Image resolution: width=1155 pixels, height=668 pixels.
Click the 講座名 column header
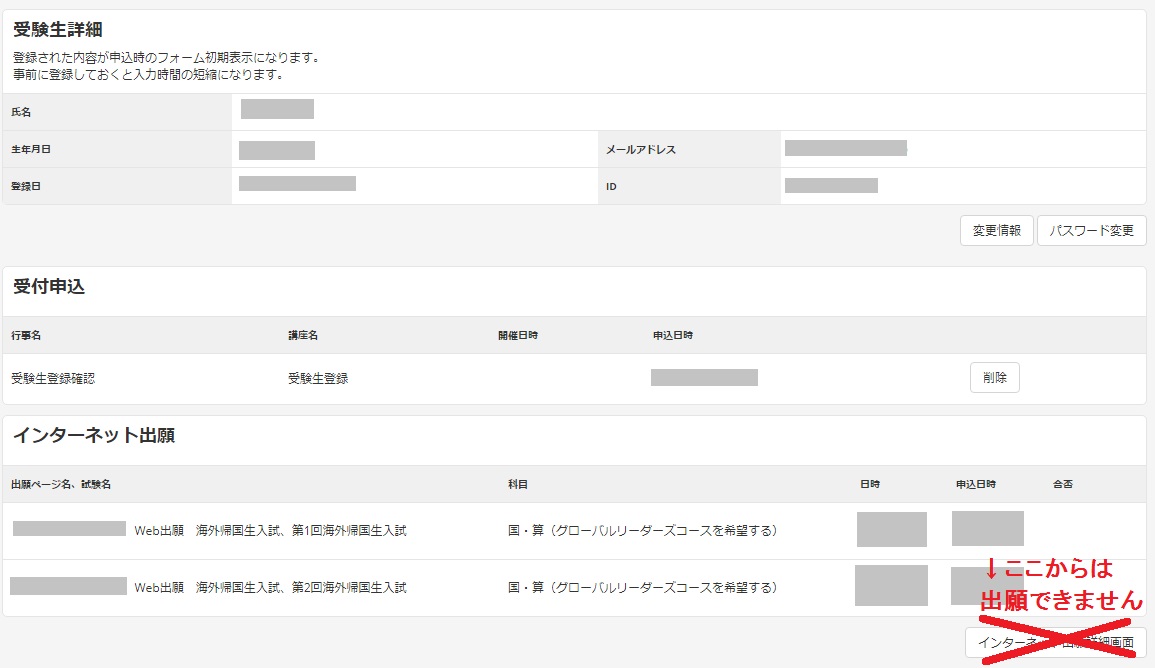point(303,335)
